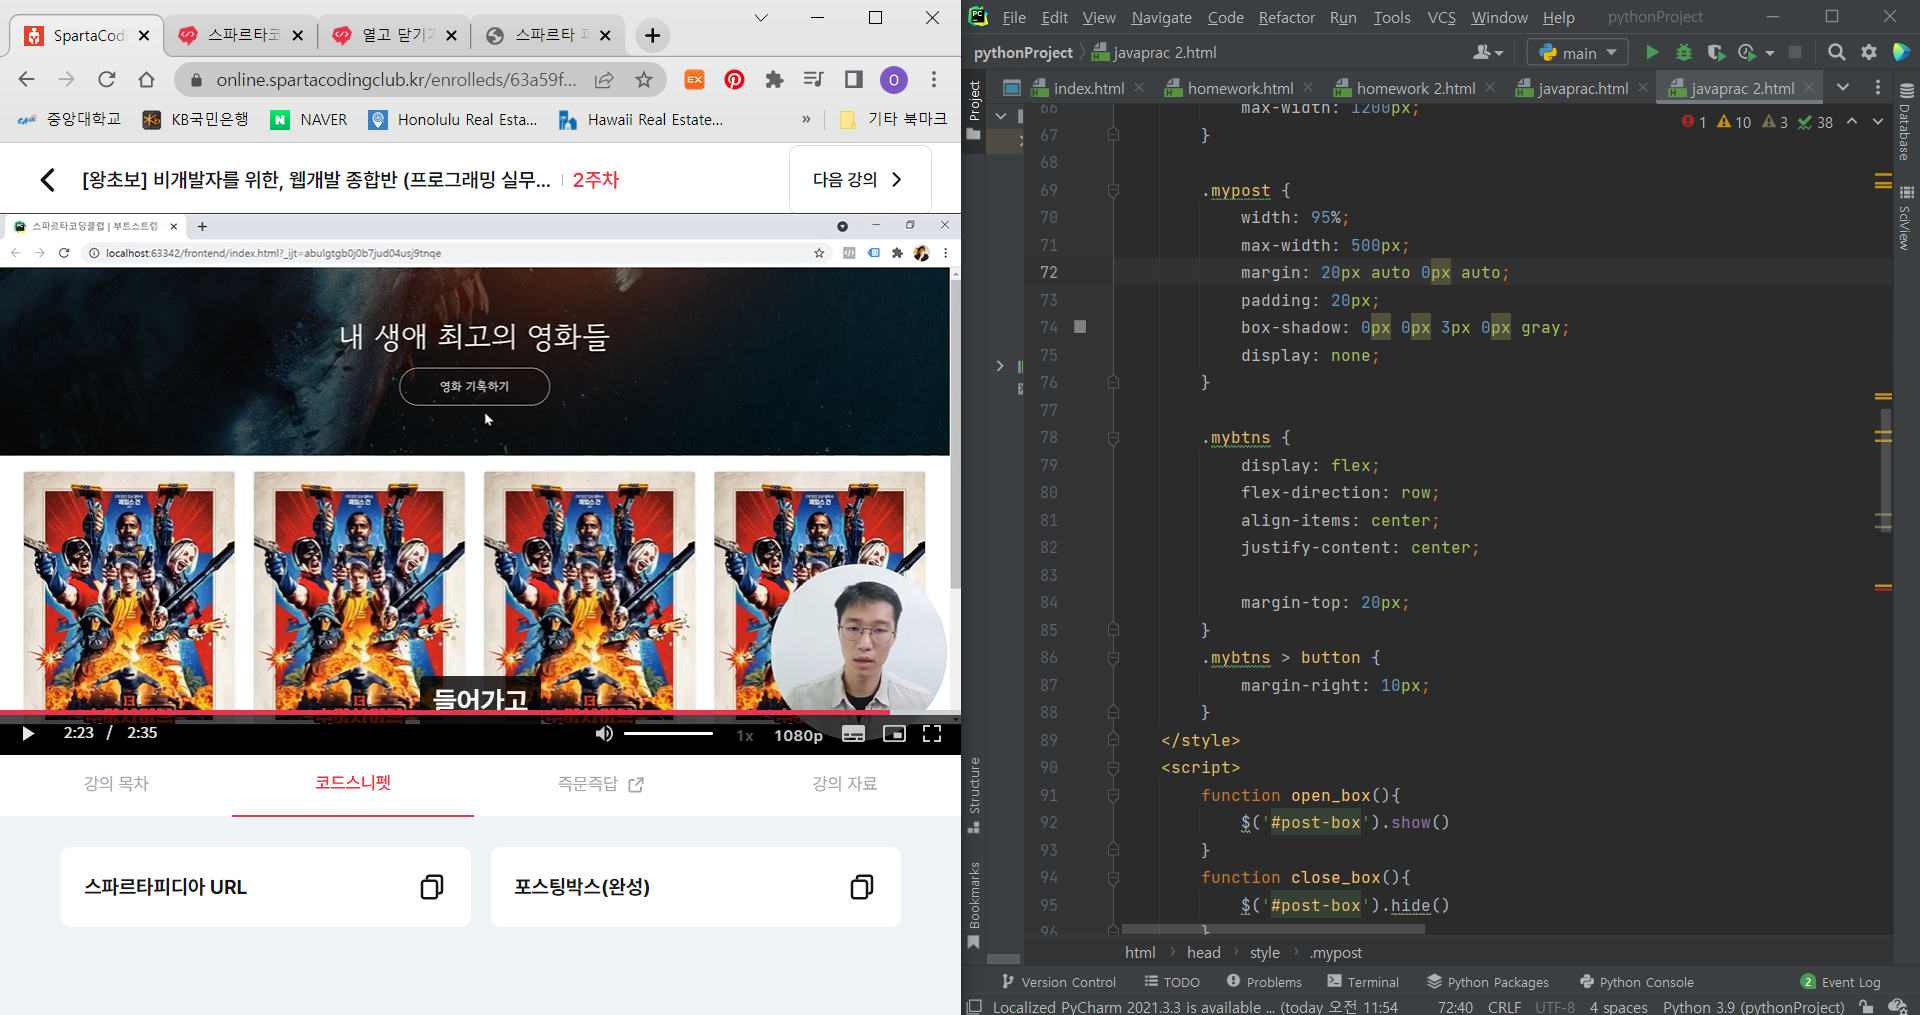Open the Event Log
Image resolution: width=1920 pixels, height=1015 pixels.
tap(1840, 982)
